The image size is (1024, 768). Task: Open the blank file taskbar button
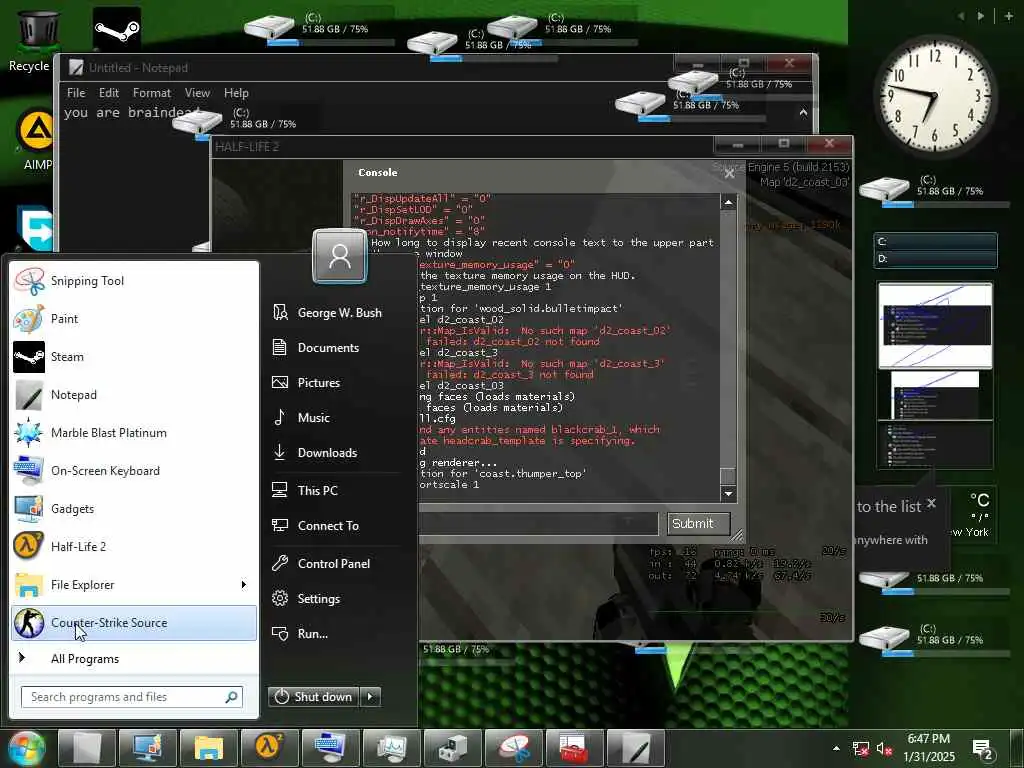point(87,748)
